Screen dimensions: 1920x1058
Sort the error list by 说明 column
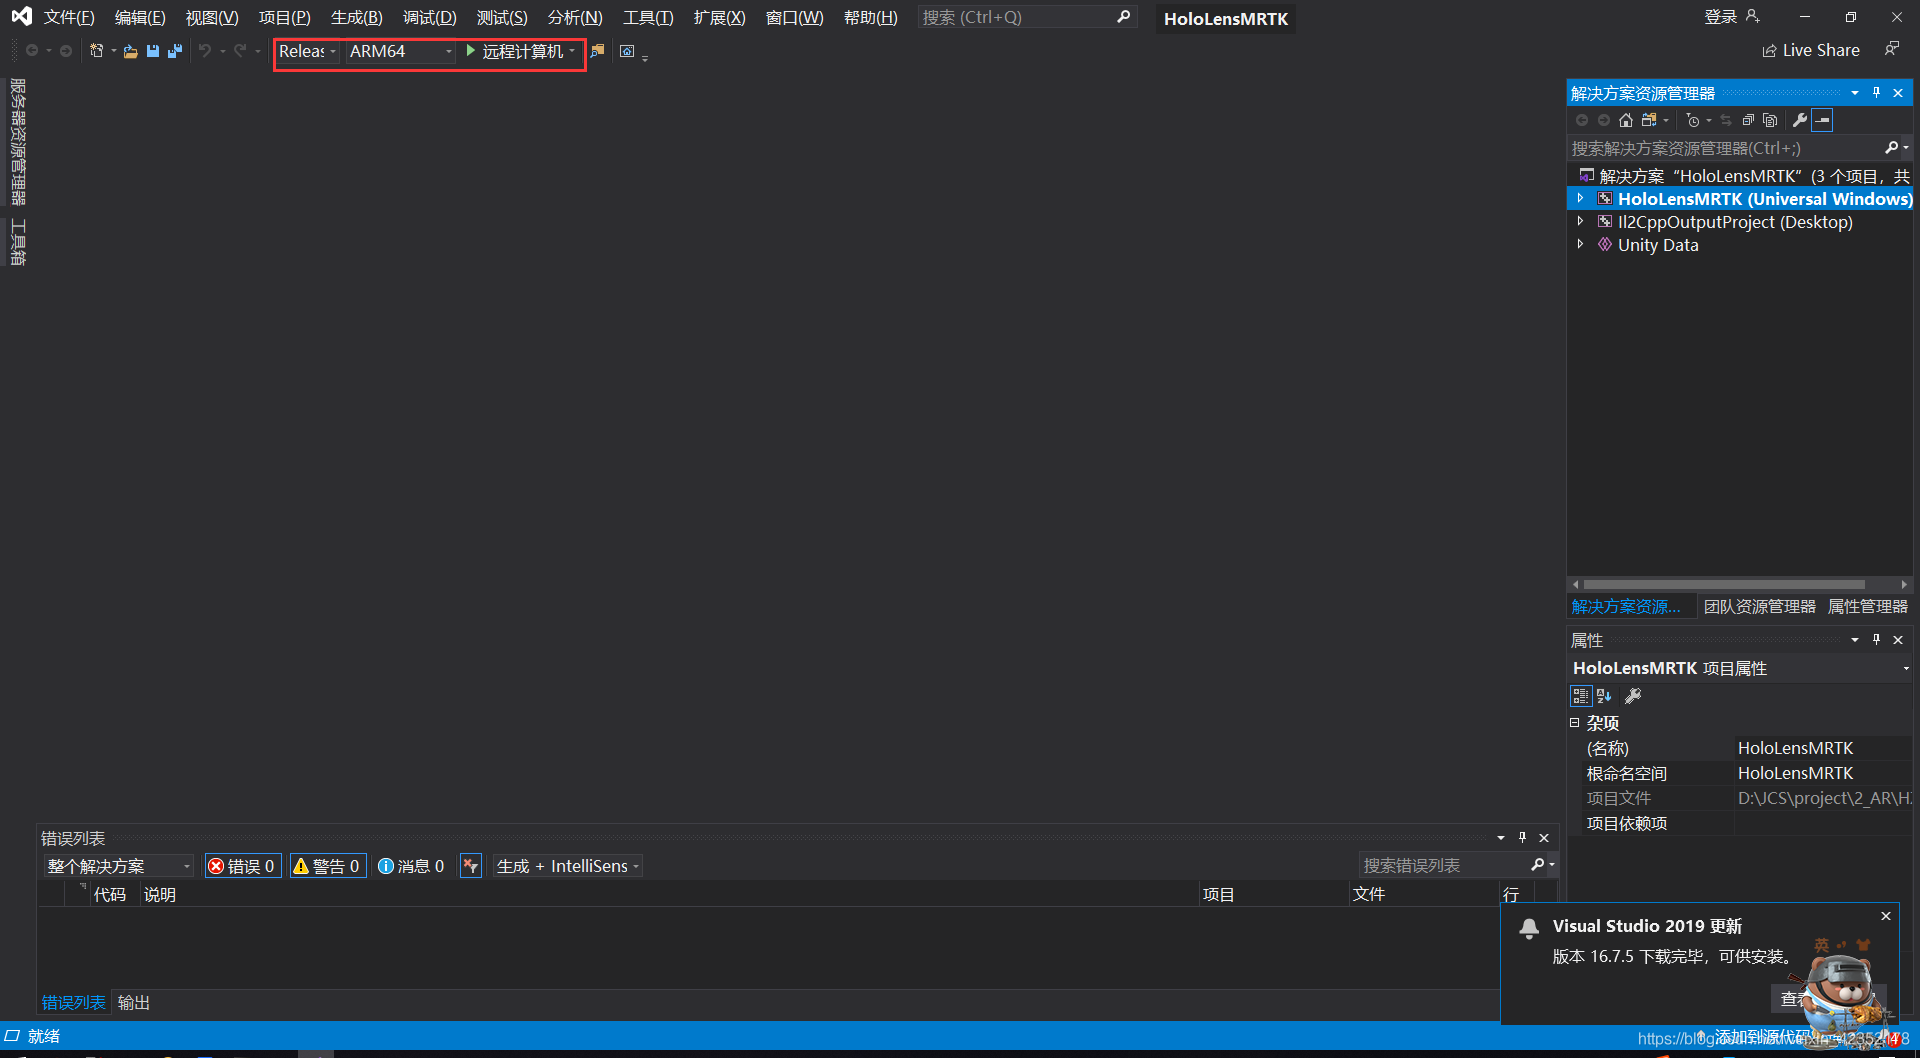[x=160, y=894]
